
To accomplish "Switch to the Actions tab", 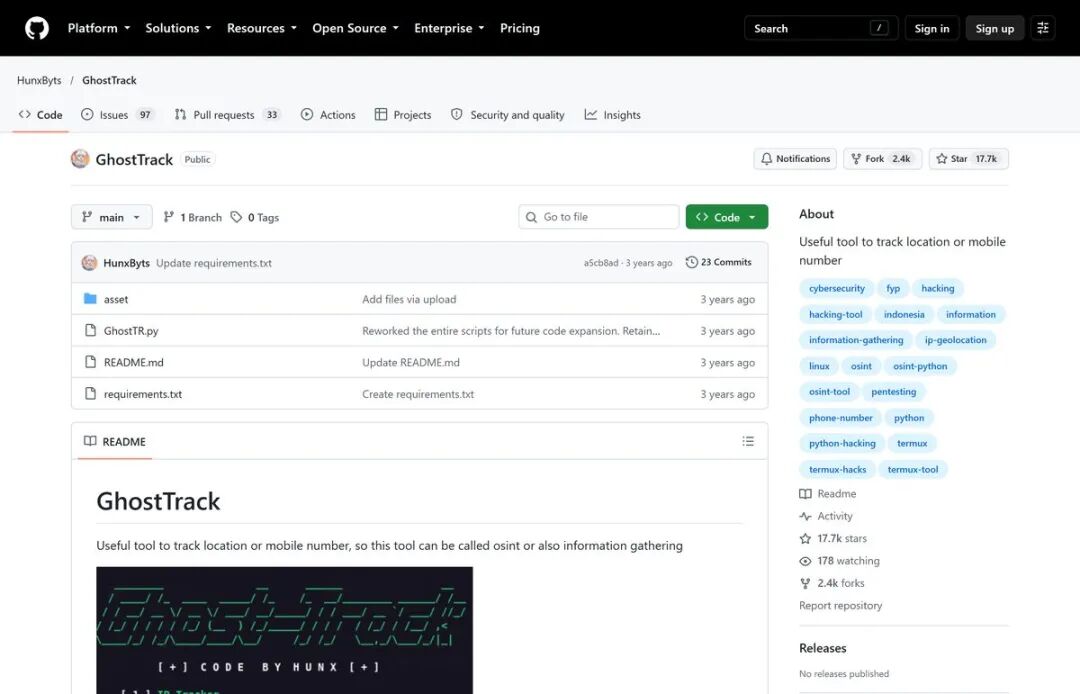I will [329, 115].
